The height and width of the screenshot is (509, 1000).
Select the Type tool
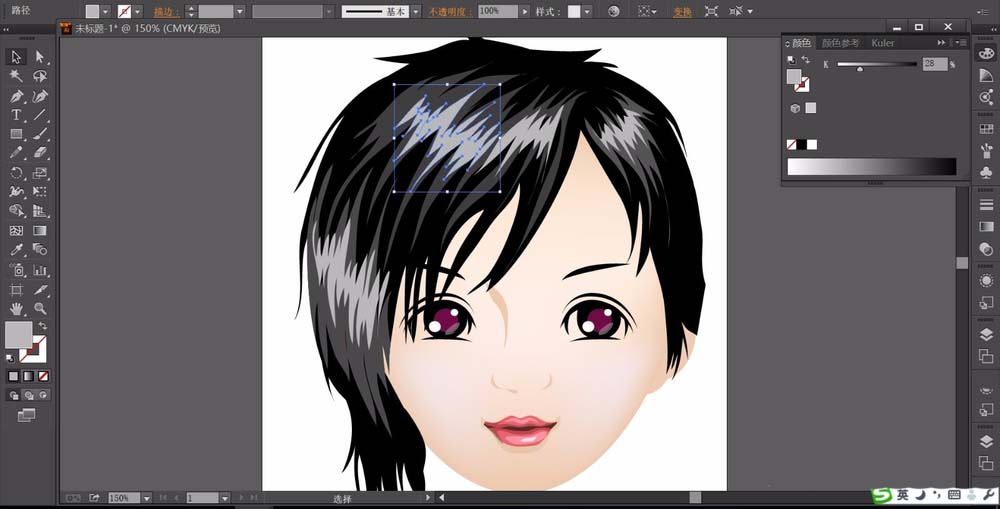click(x=17, y=115)
